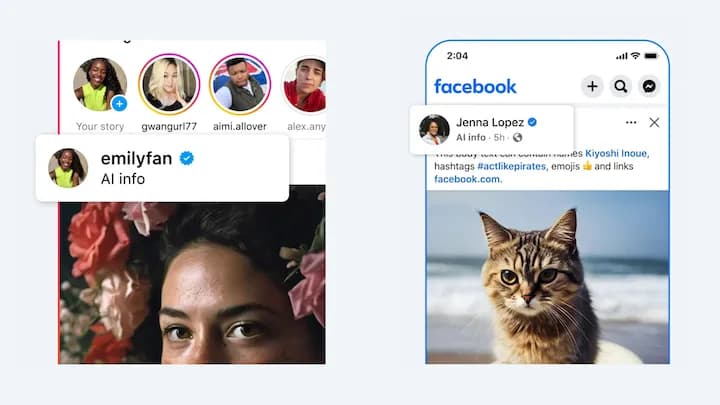Click AI info label under emilyfan
Image resolution: width=720 pixels, height=405 pixels.
click(x=123, y=179)
